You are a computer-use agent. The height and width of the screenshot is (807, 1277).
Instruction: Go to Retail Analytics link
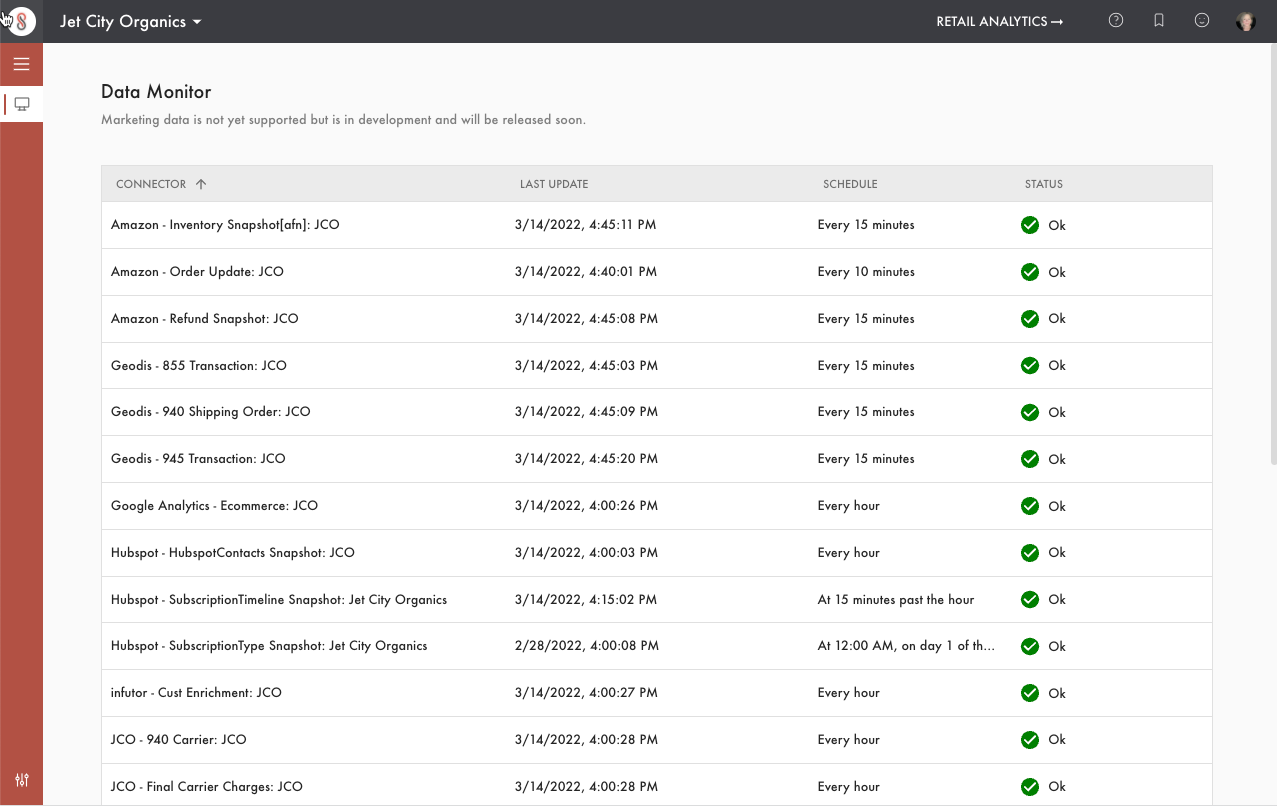coord(999,21)
